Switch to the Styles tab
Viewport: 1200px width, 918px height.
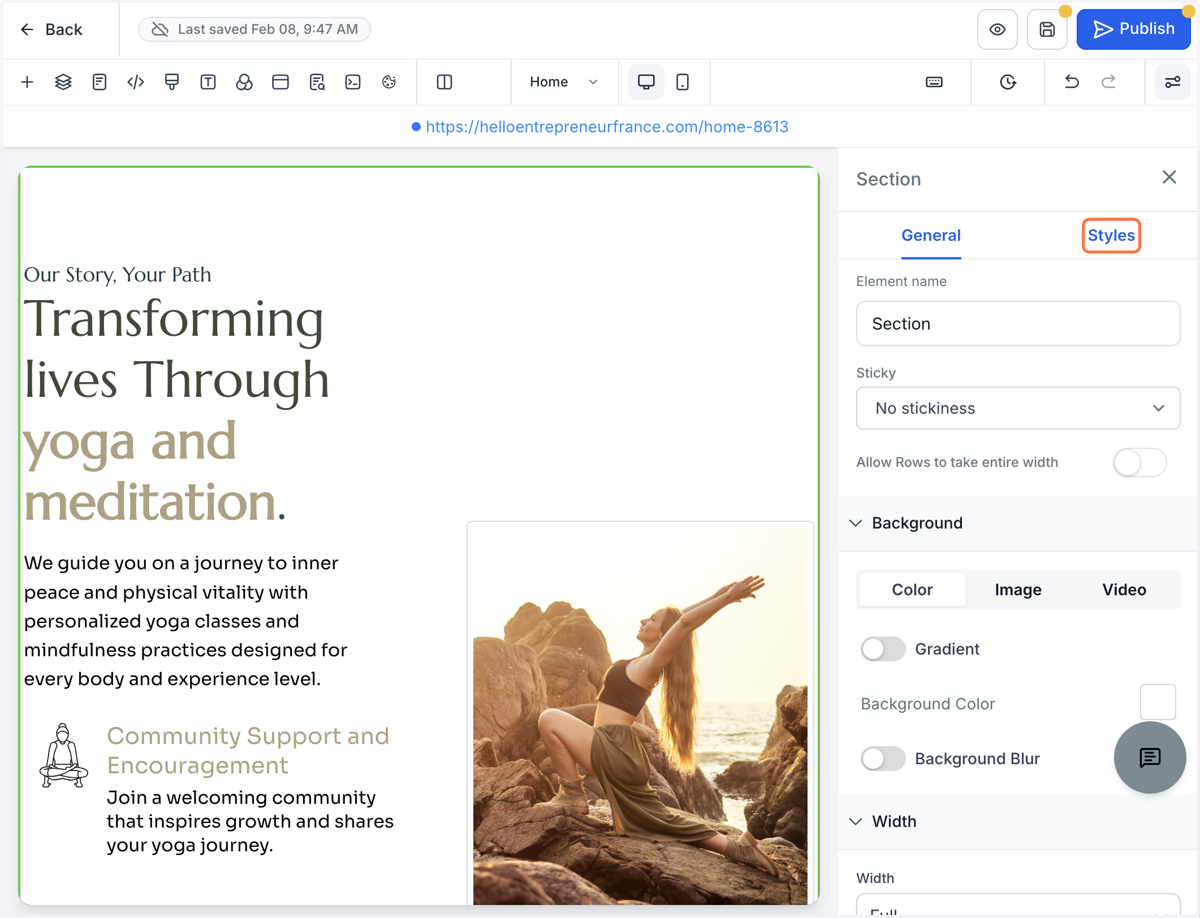pyautogui.click(x=1111, y=236)
